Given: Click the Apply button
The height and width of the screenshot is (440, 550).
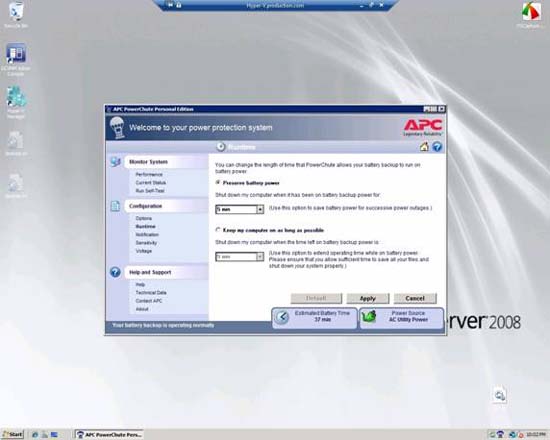Looking at the screenshot, I should click(x=368, y=299).
